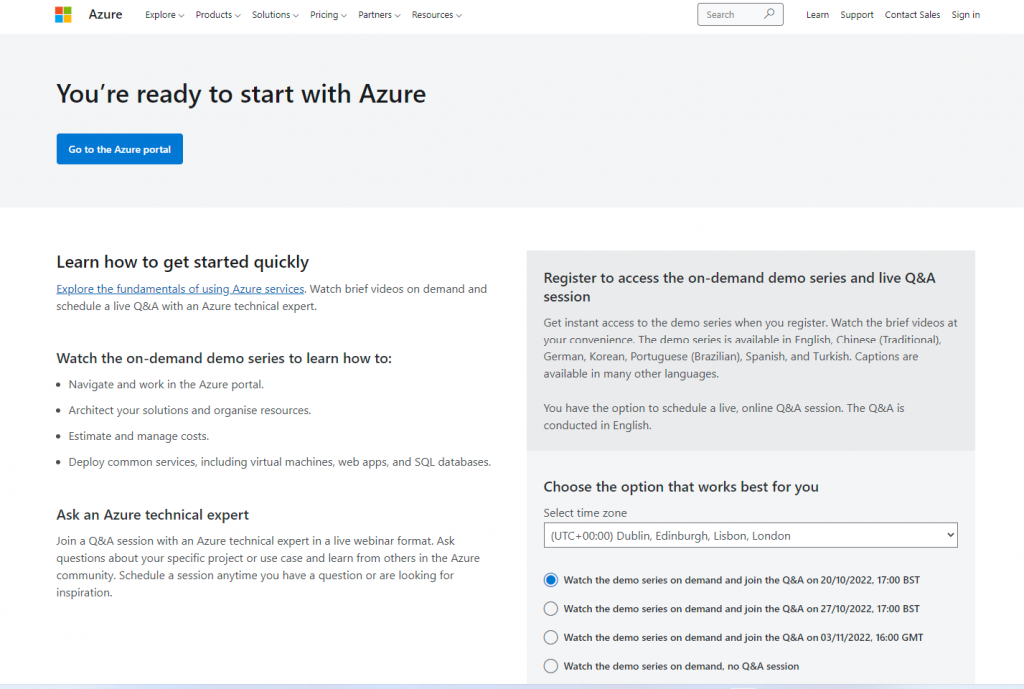Screen dimensions: 1024x689
Task: Open the Select time zone dropdown
Action: [750, 536]
